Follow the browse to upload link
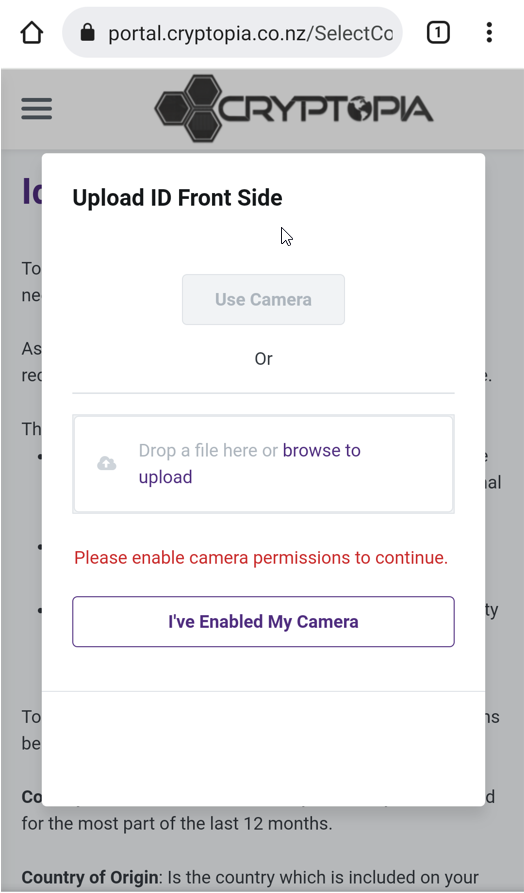 point(249,464)
